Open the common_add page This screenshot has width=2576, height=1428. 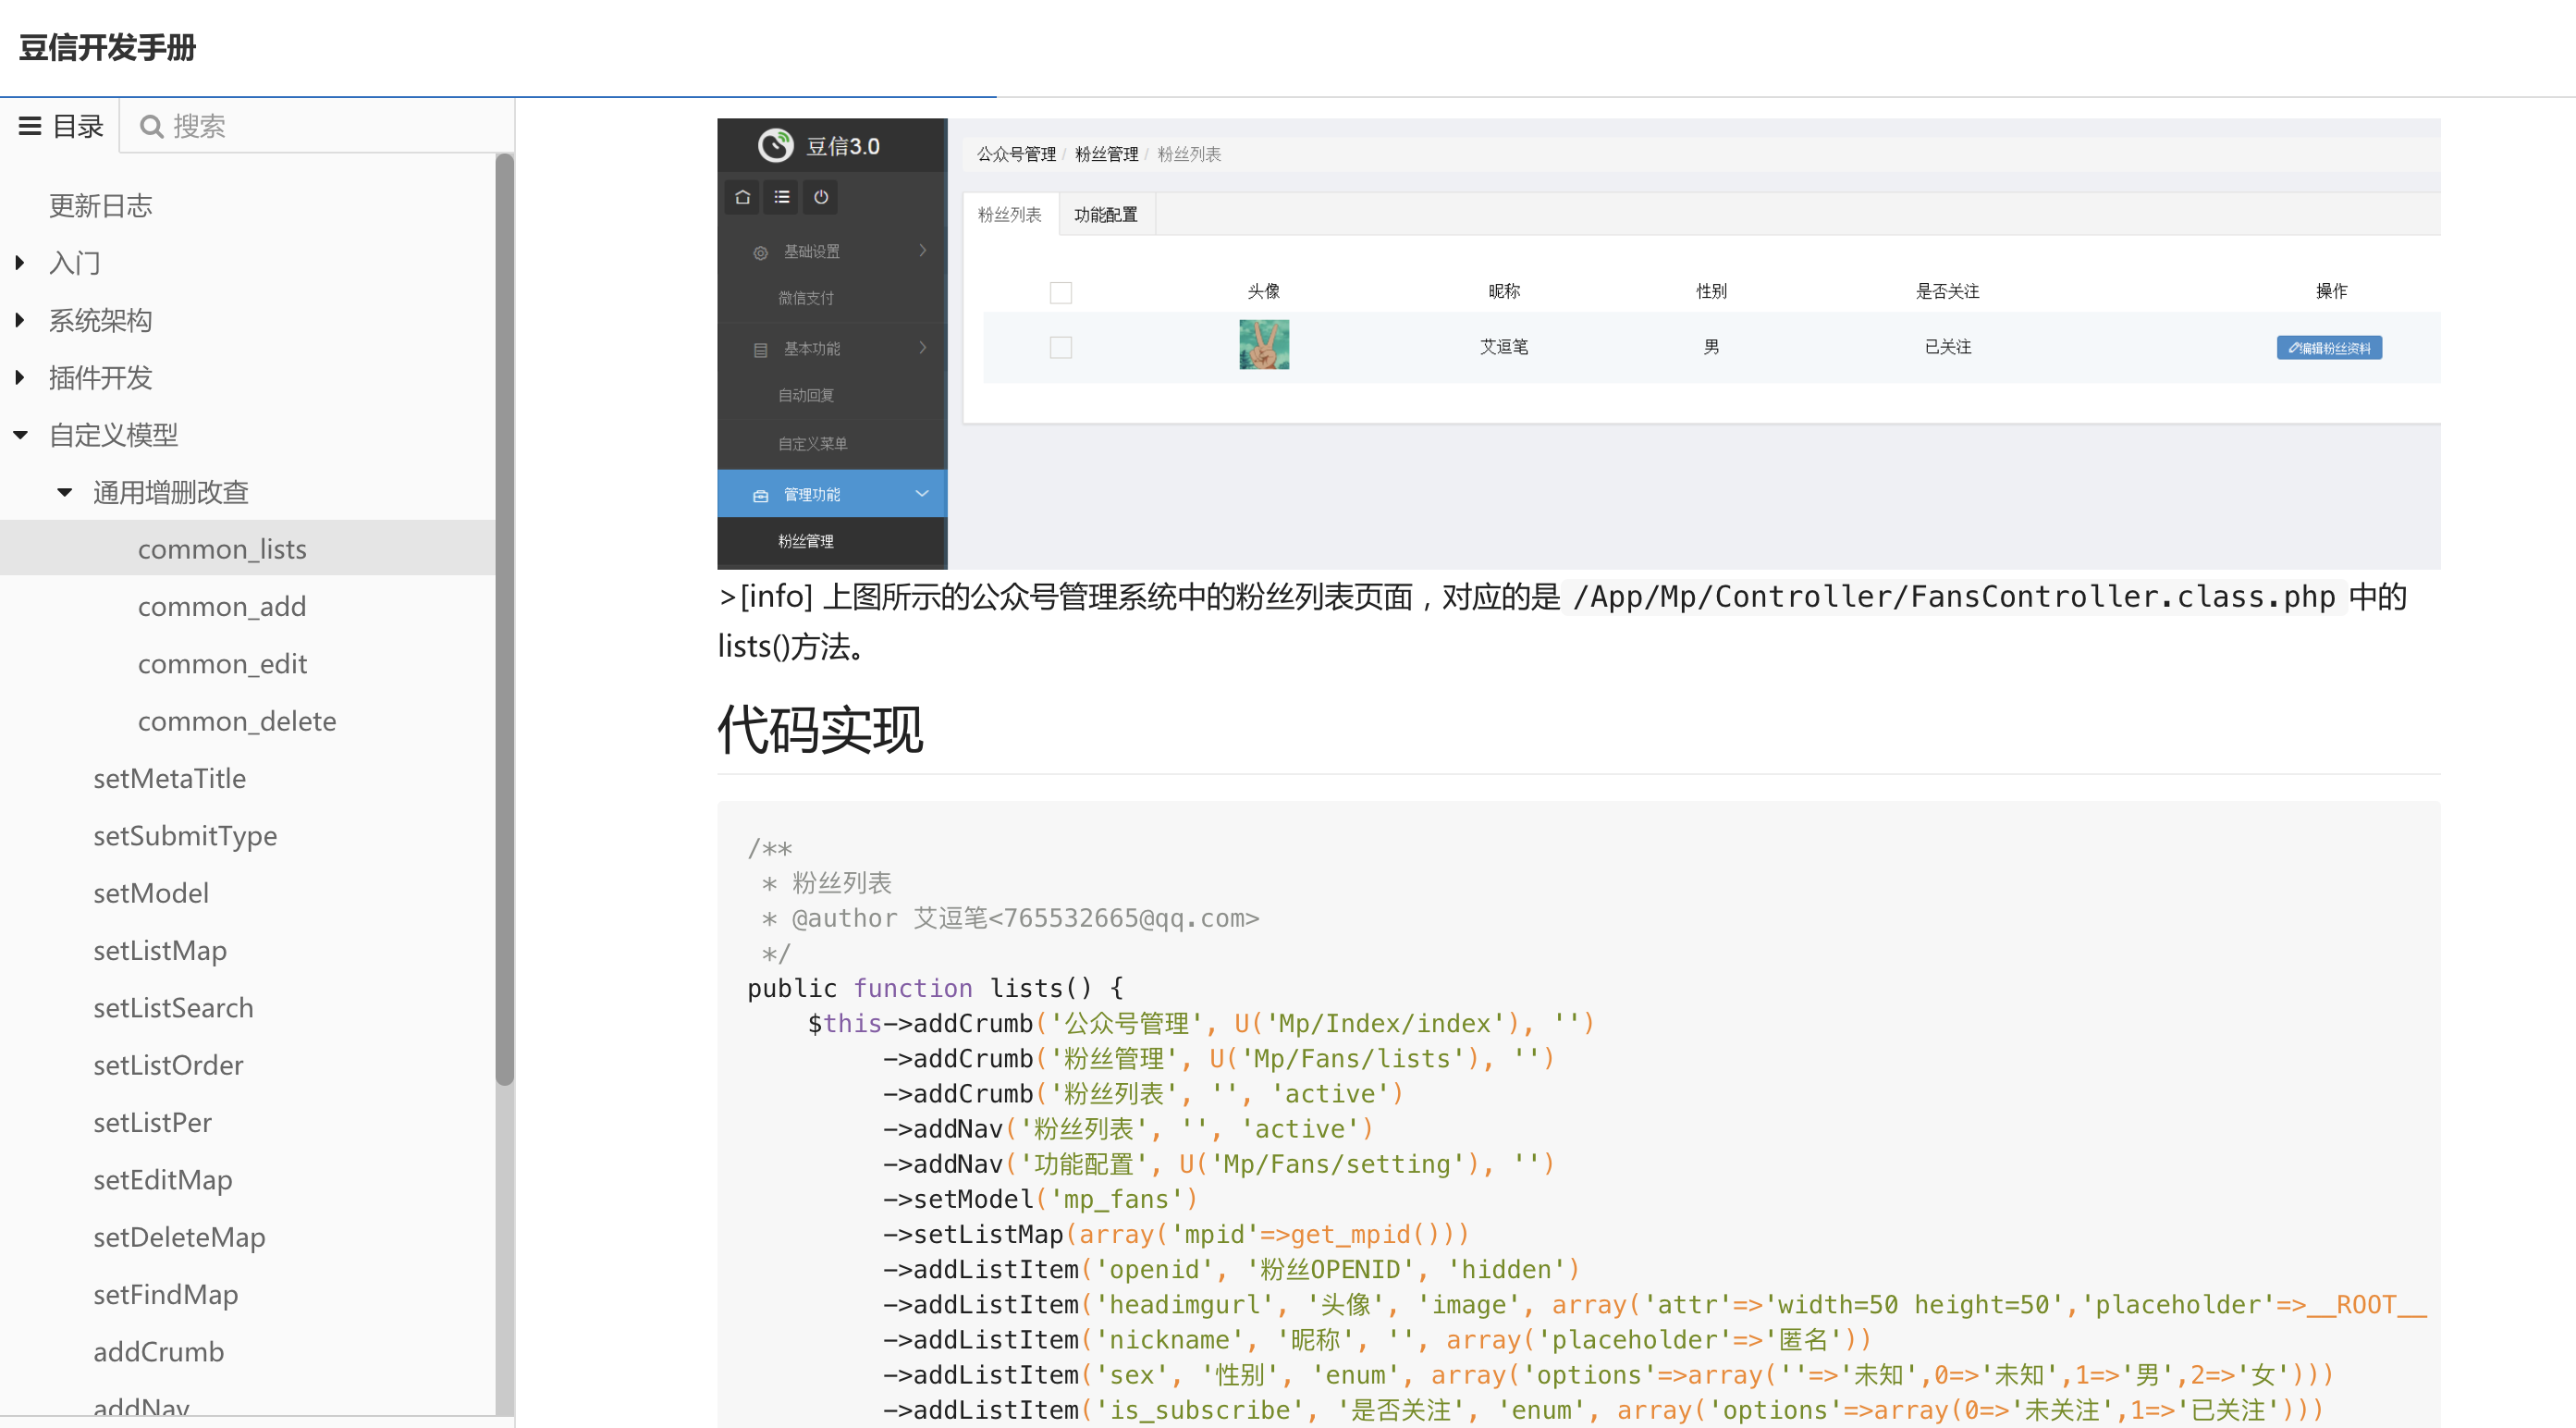click(x=222, y=606)
